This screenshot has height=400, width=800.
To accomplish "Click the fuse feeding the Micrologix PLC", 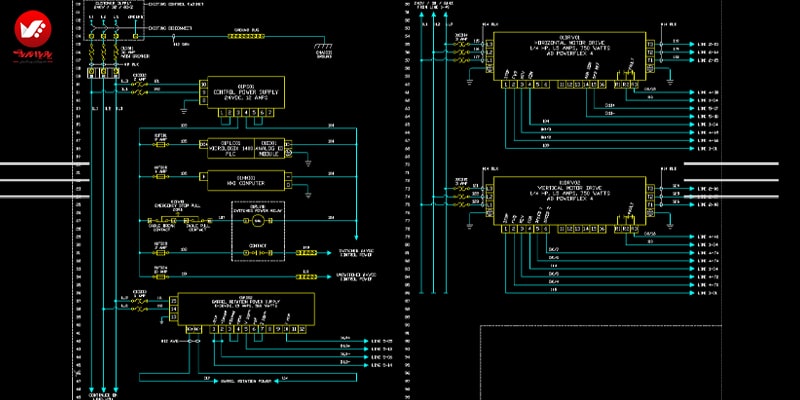I will pyautogui.click(x=161, y=144).
